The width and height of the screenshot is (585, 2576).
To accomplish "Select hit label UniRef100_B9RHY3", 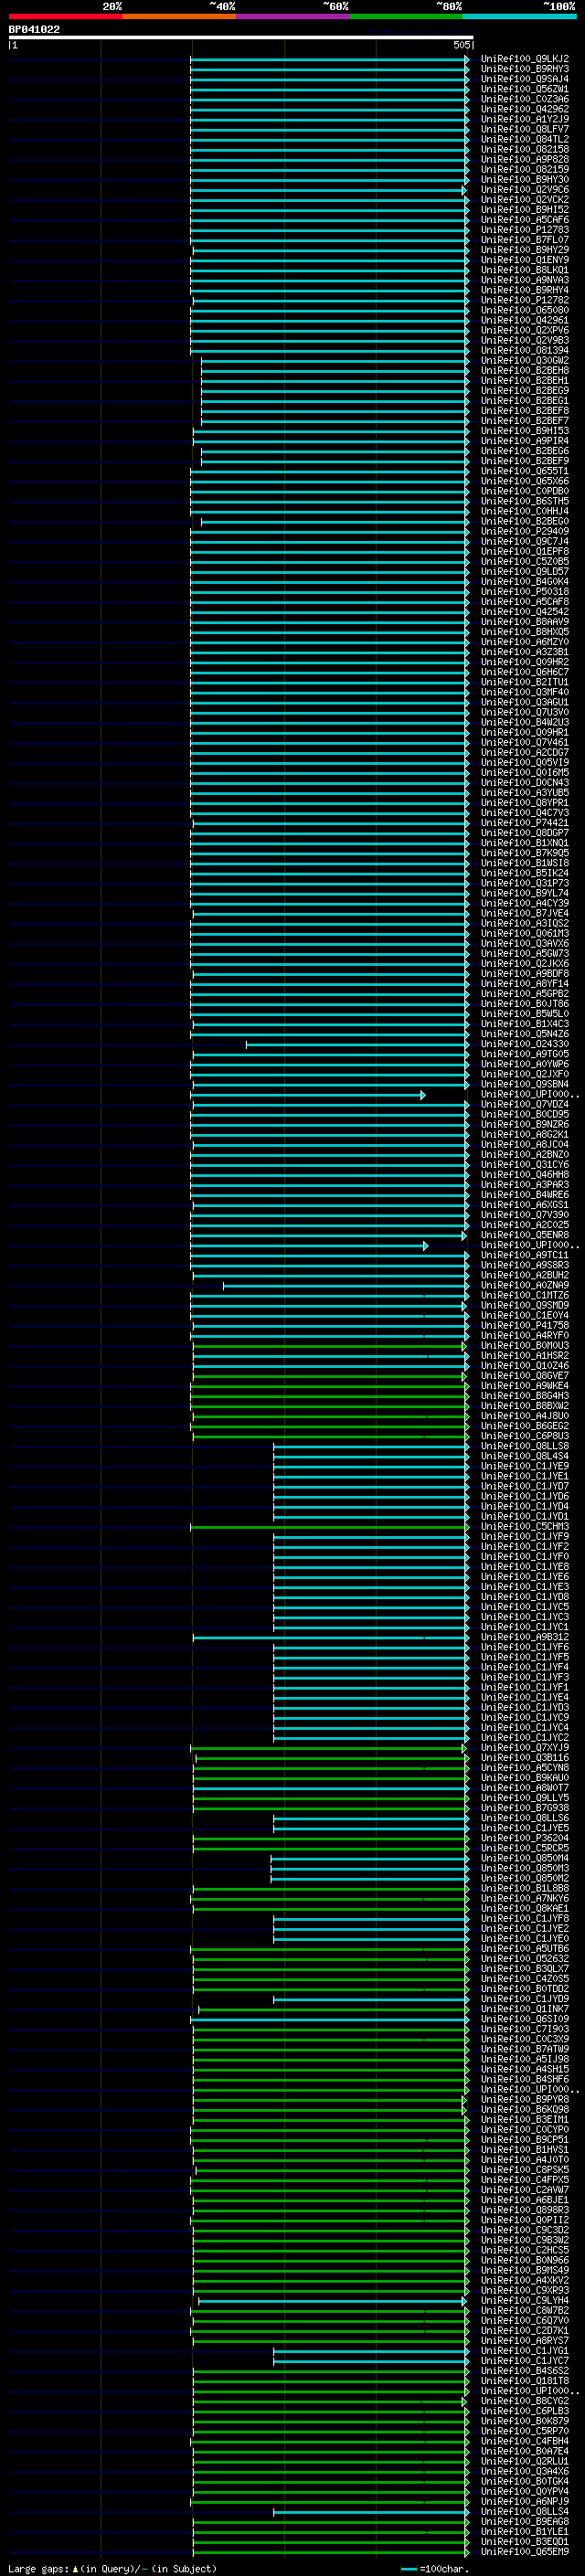I will click(x=525, y=69).
